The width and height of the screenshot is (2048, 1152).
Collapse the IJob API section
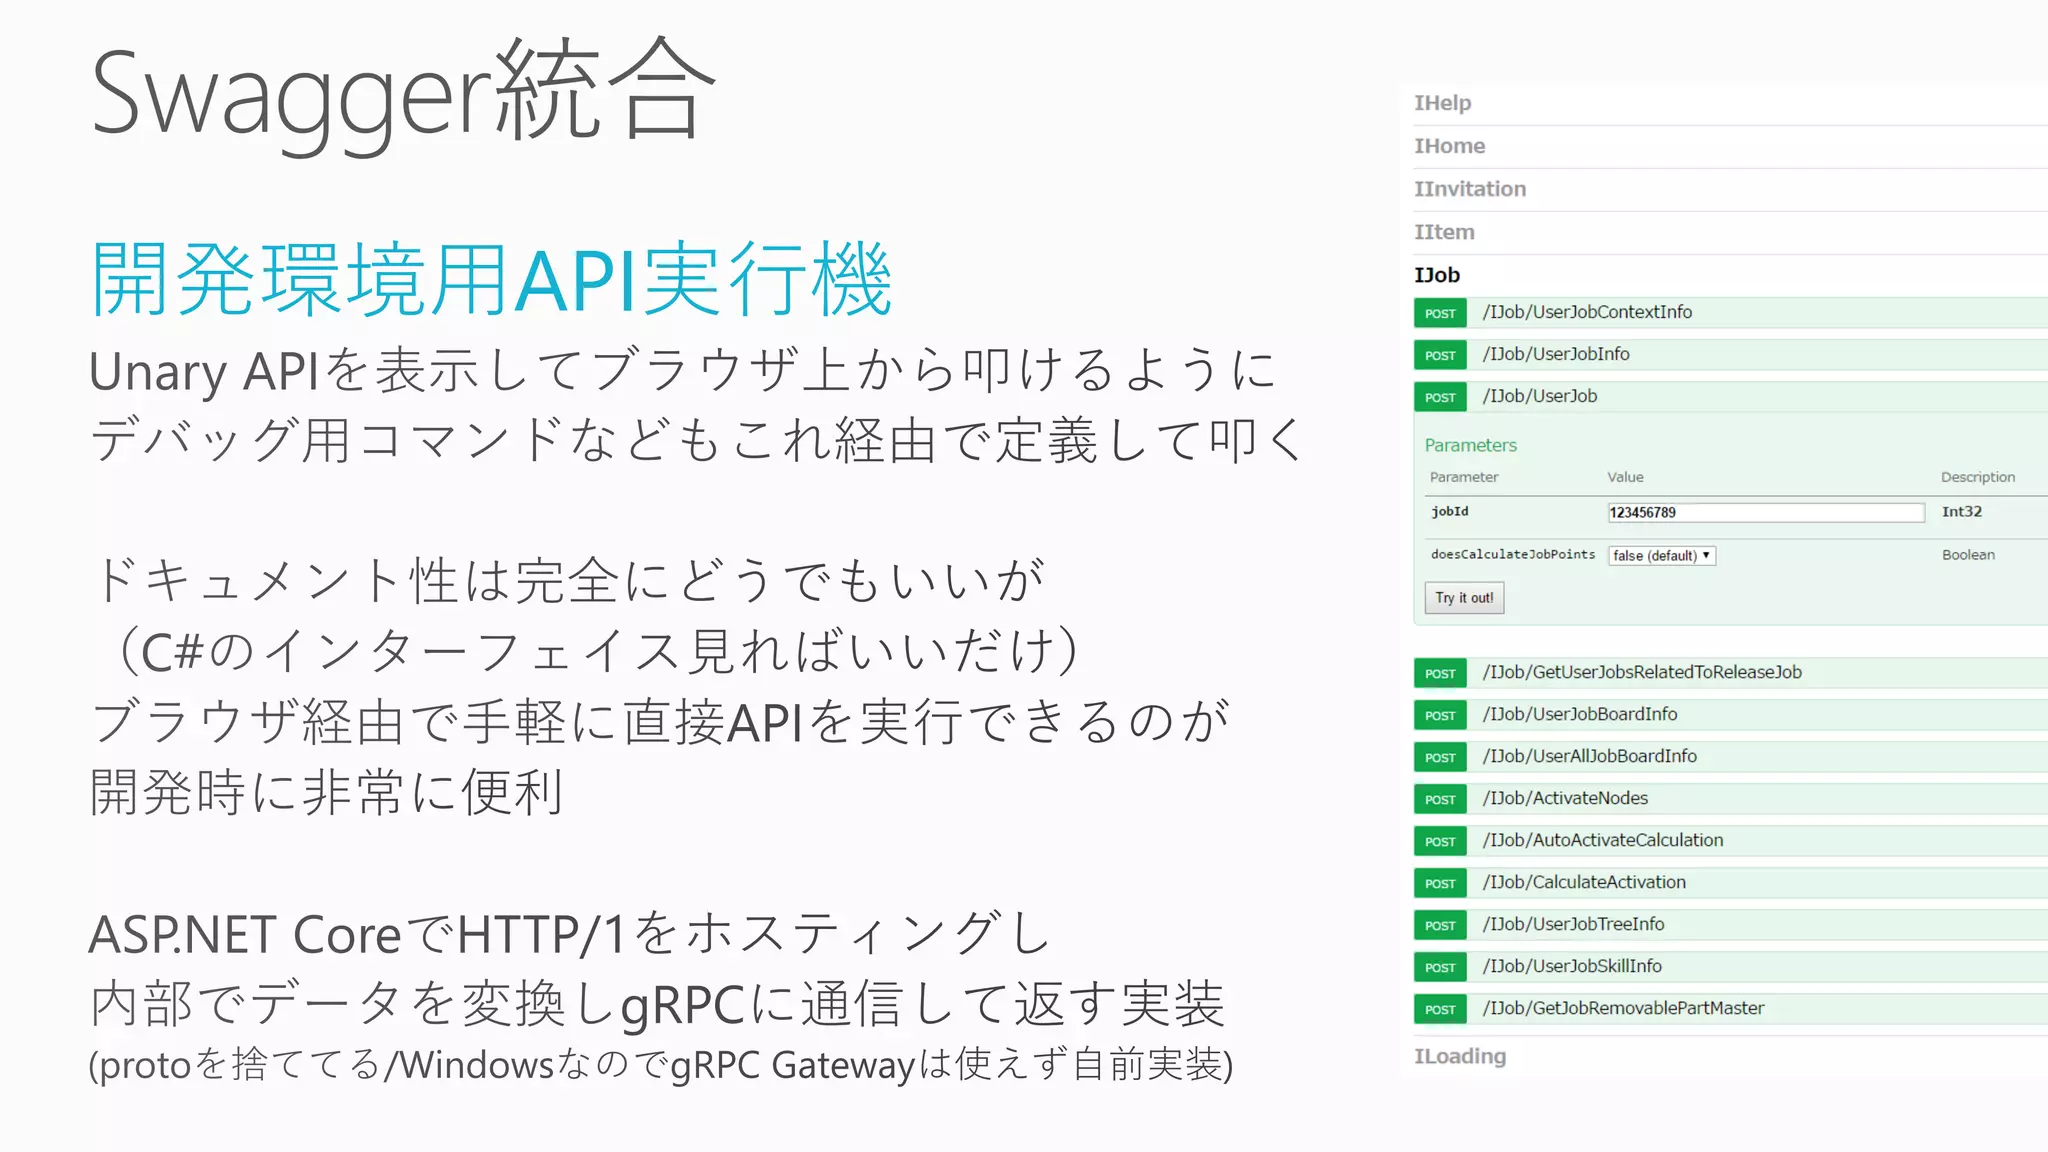pyautogui.click(x=1437, y=275)
